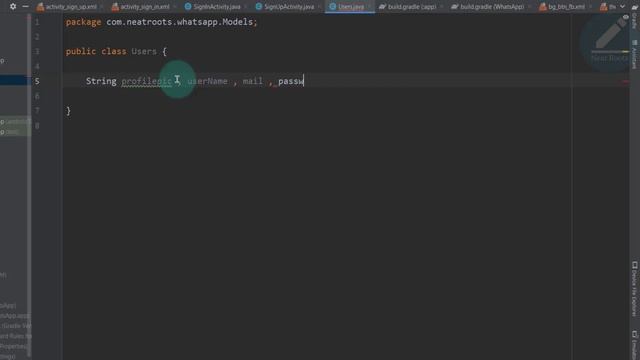This screenshot has width=640, height=360.
Task: Click line number 5 in gutter
Action: (x=37, y=81)
